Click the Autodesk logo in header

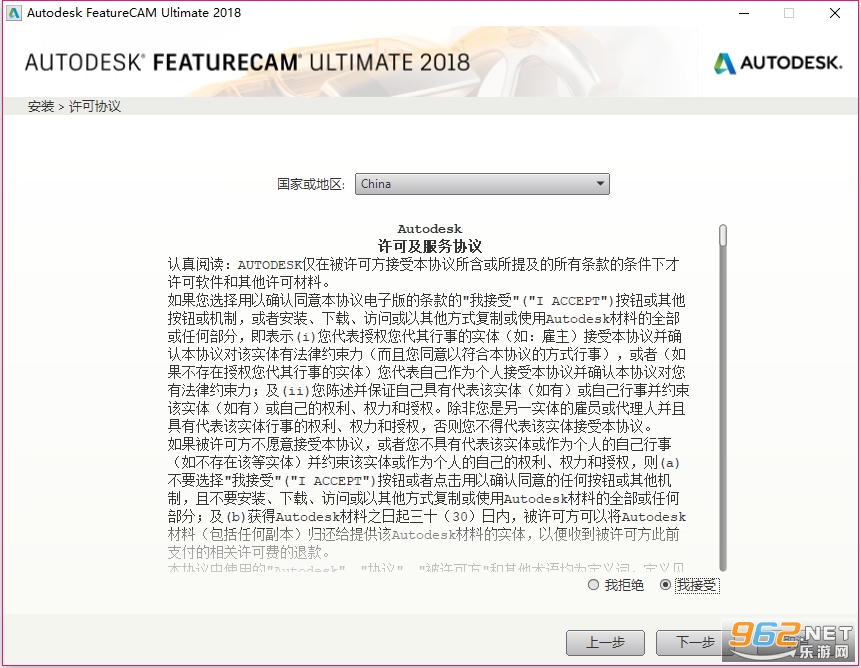point(778,63)
